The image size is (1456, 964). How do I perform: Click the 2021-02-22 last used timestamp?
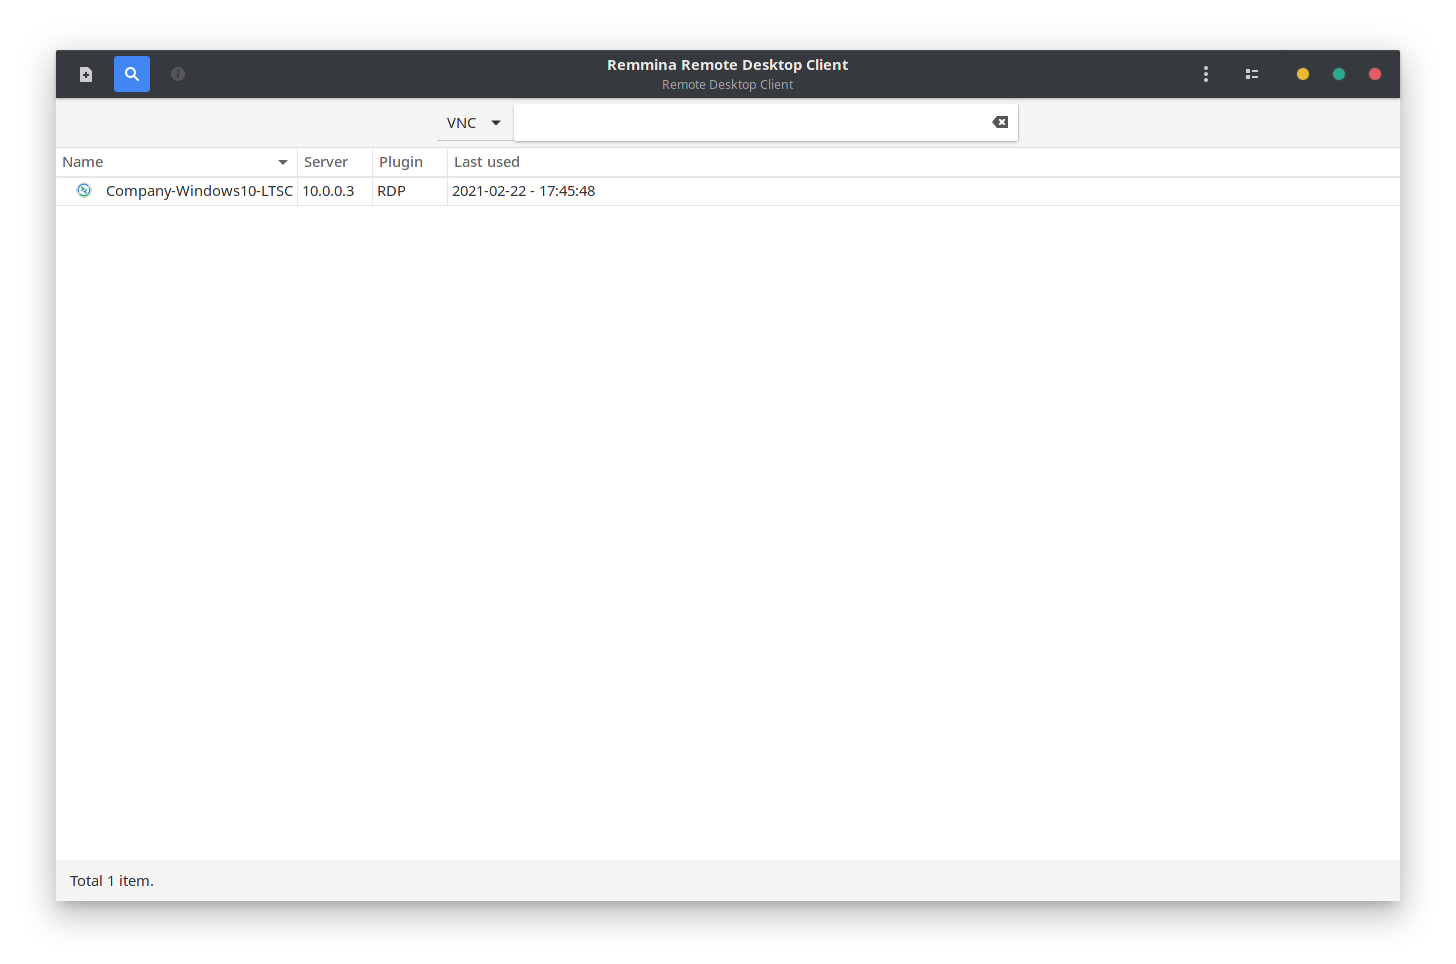point(523,191)
